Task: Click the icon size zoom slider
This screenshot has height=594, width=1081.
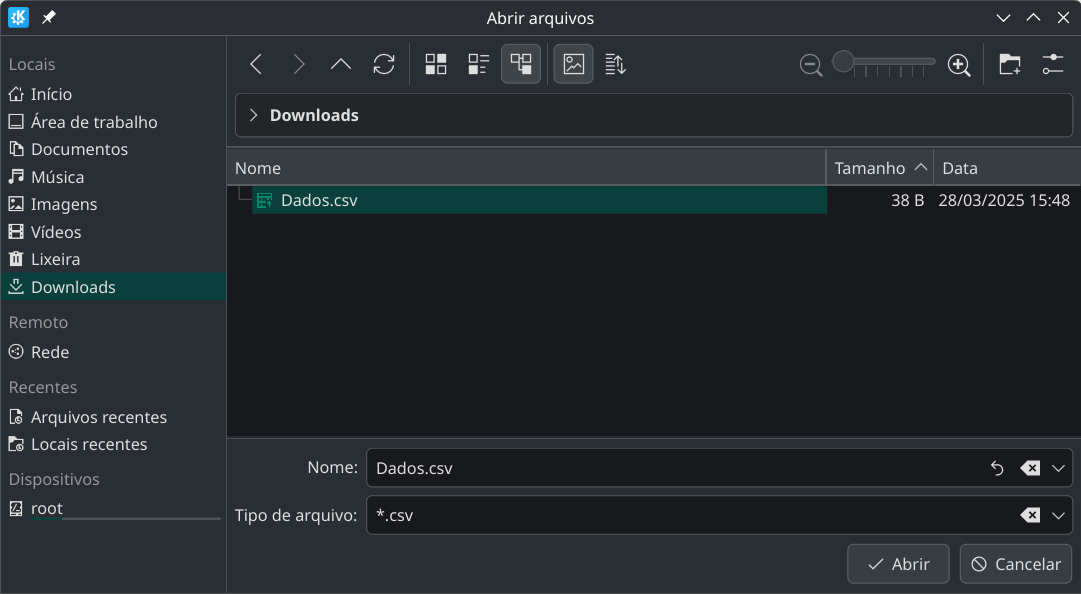Action: (885, 62)
